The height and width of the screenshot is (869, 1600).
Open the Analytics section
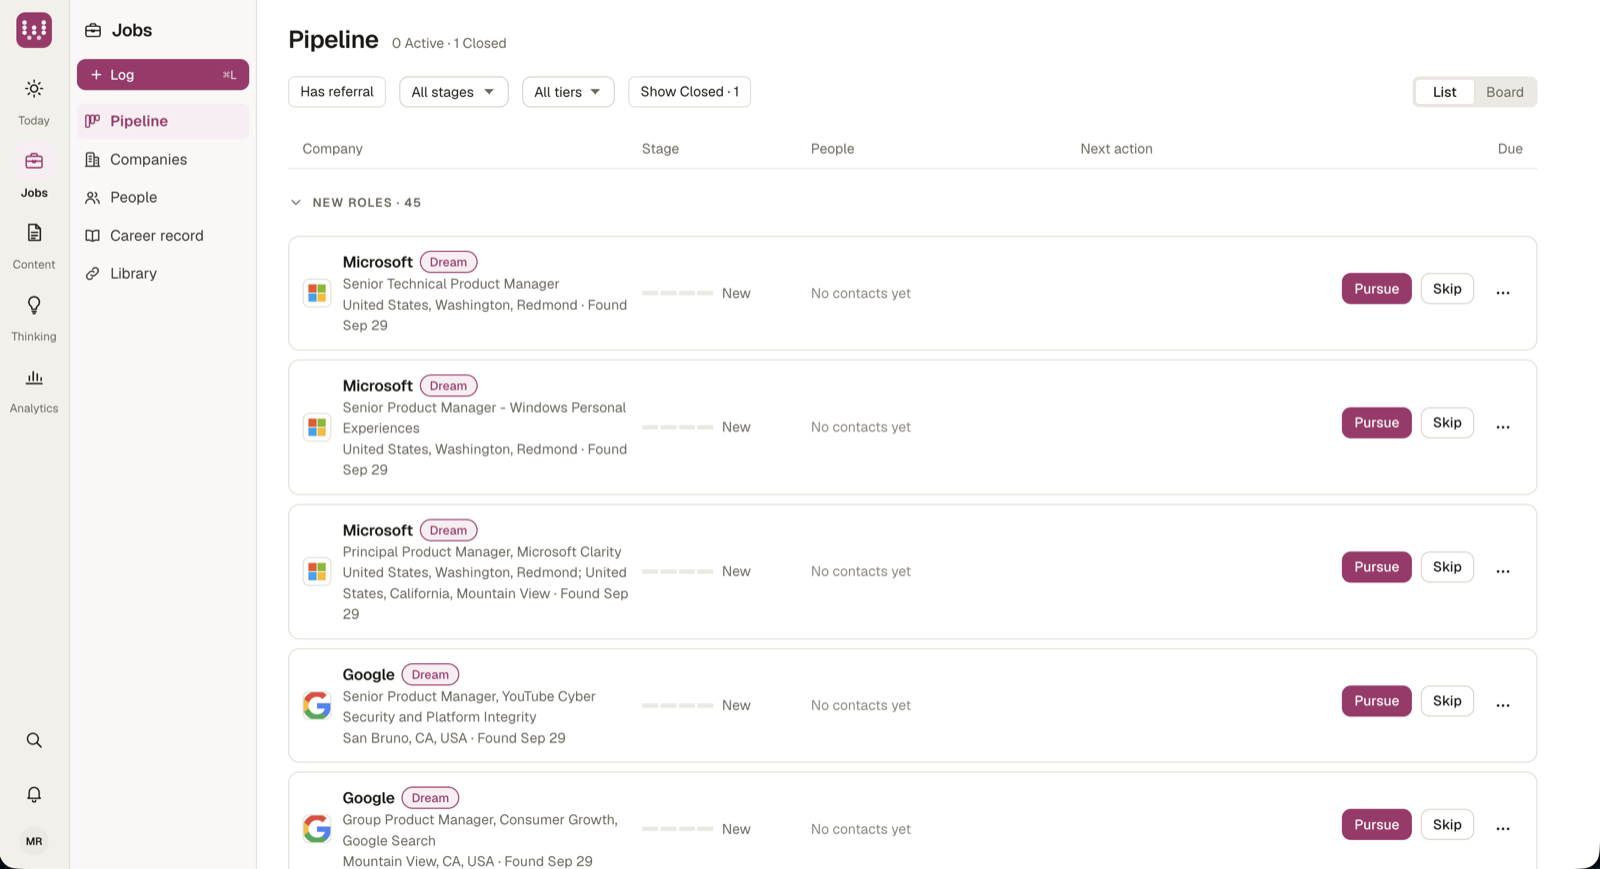point(34,390)
